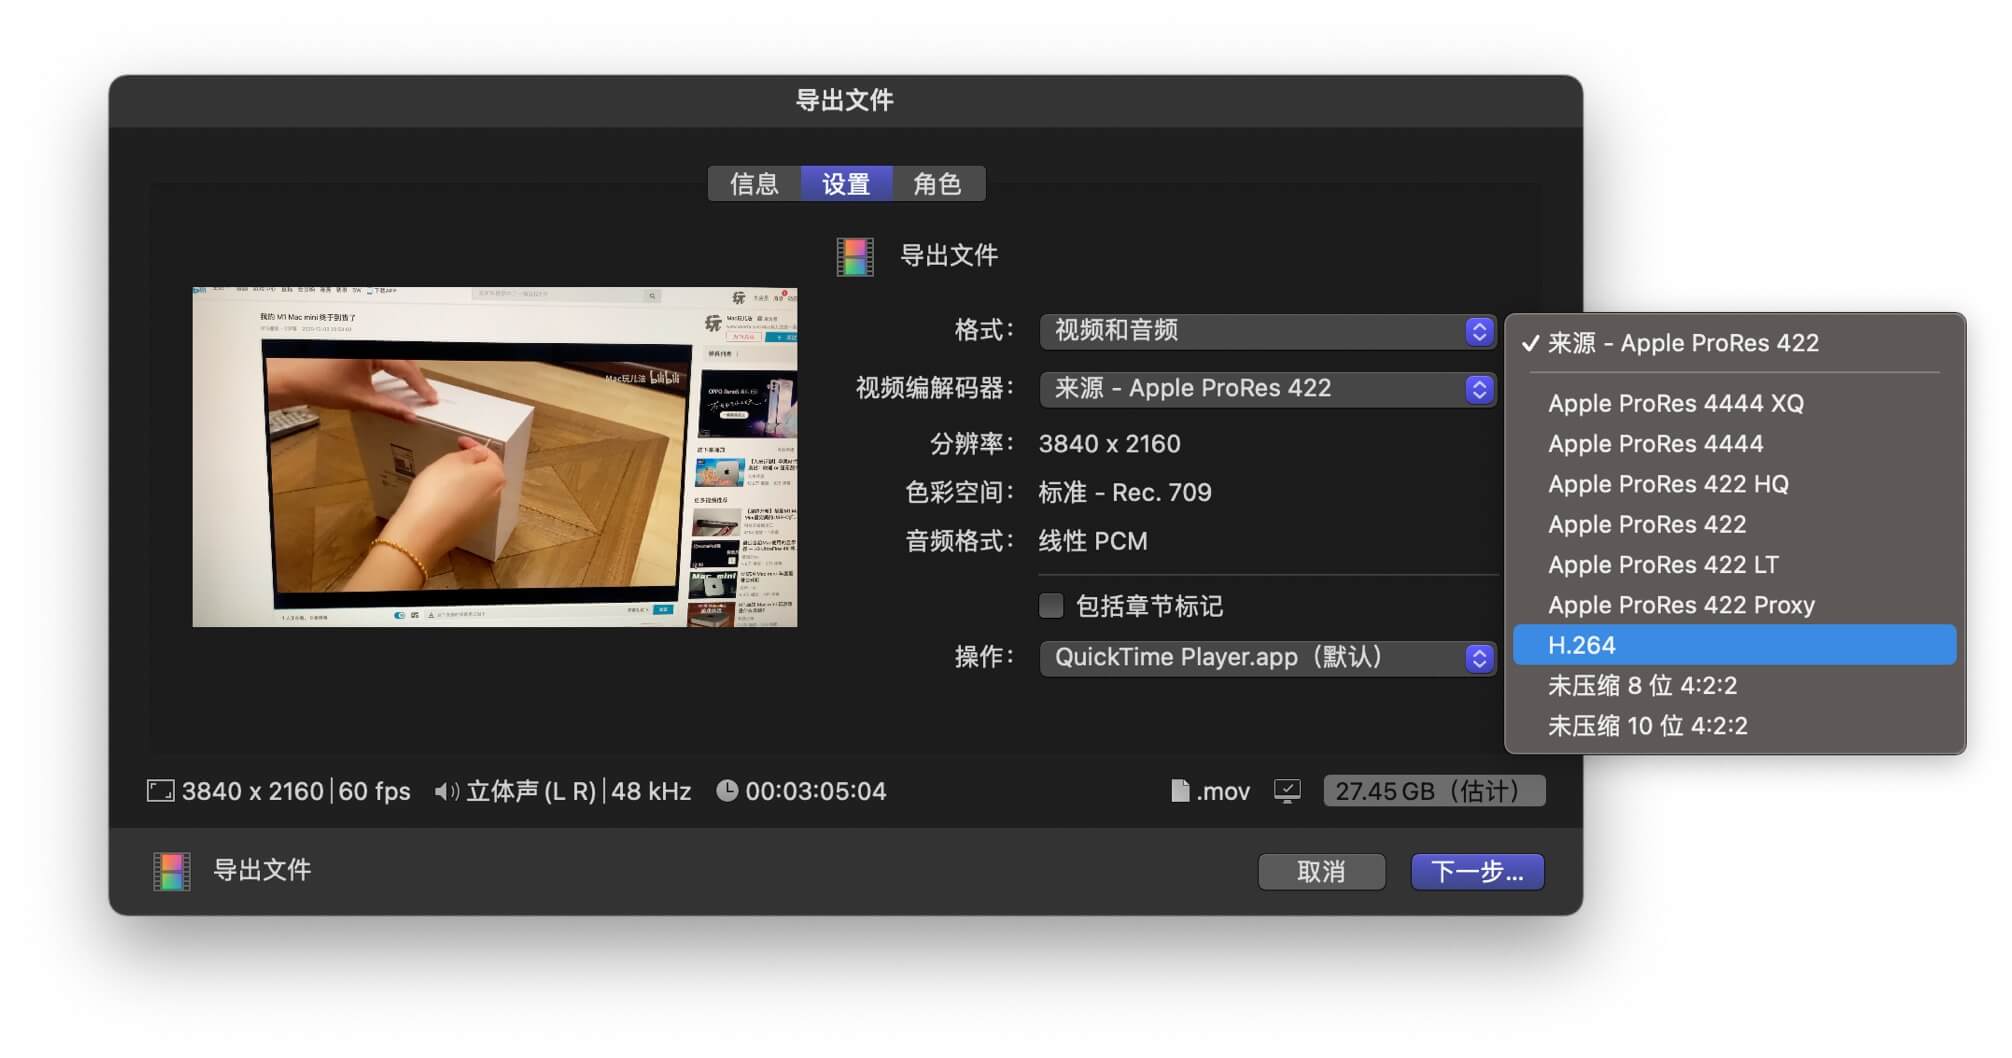The image size is (2012, 1058).
Task: Click the 3840 x 2160 resolution value in settings
Action: [x=1109, y=444]
